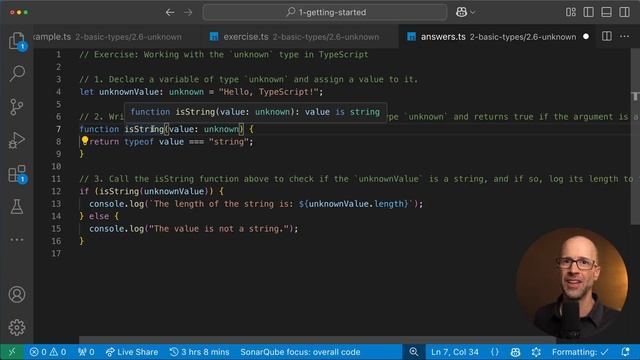Open the ports forwarded status item
The height and width of the screenshot is (360, 640).
point(86,352)
